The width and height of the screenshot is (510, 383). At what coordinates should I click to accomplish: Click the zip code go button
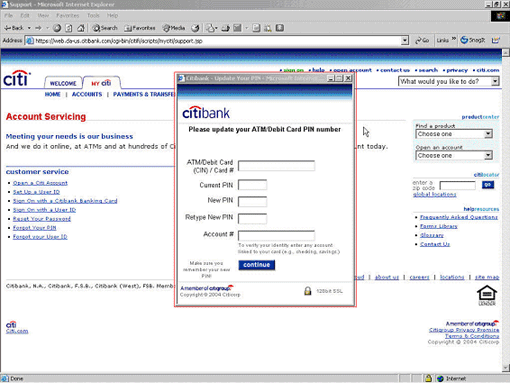click(x=488, y=185)
